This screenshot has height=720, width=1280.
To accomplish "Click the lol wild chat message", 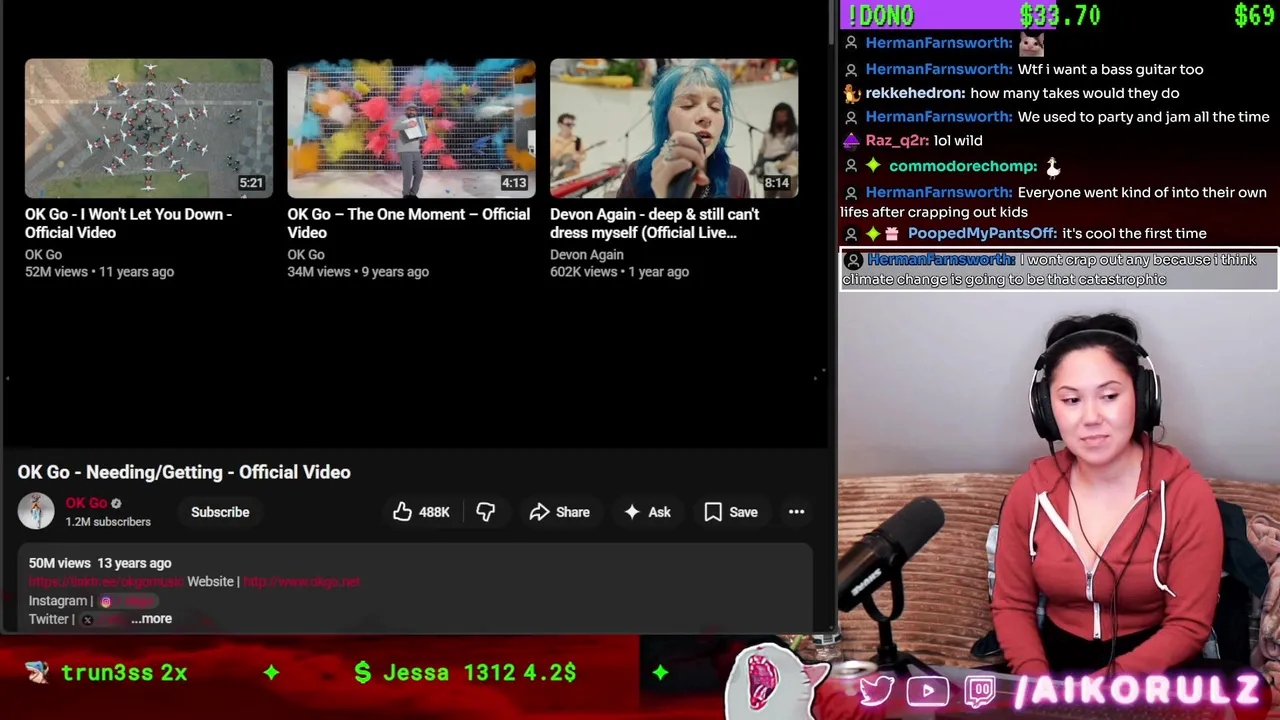I will [x=958, y=141].
